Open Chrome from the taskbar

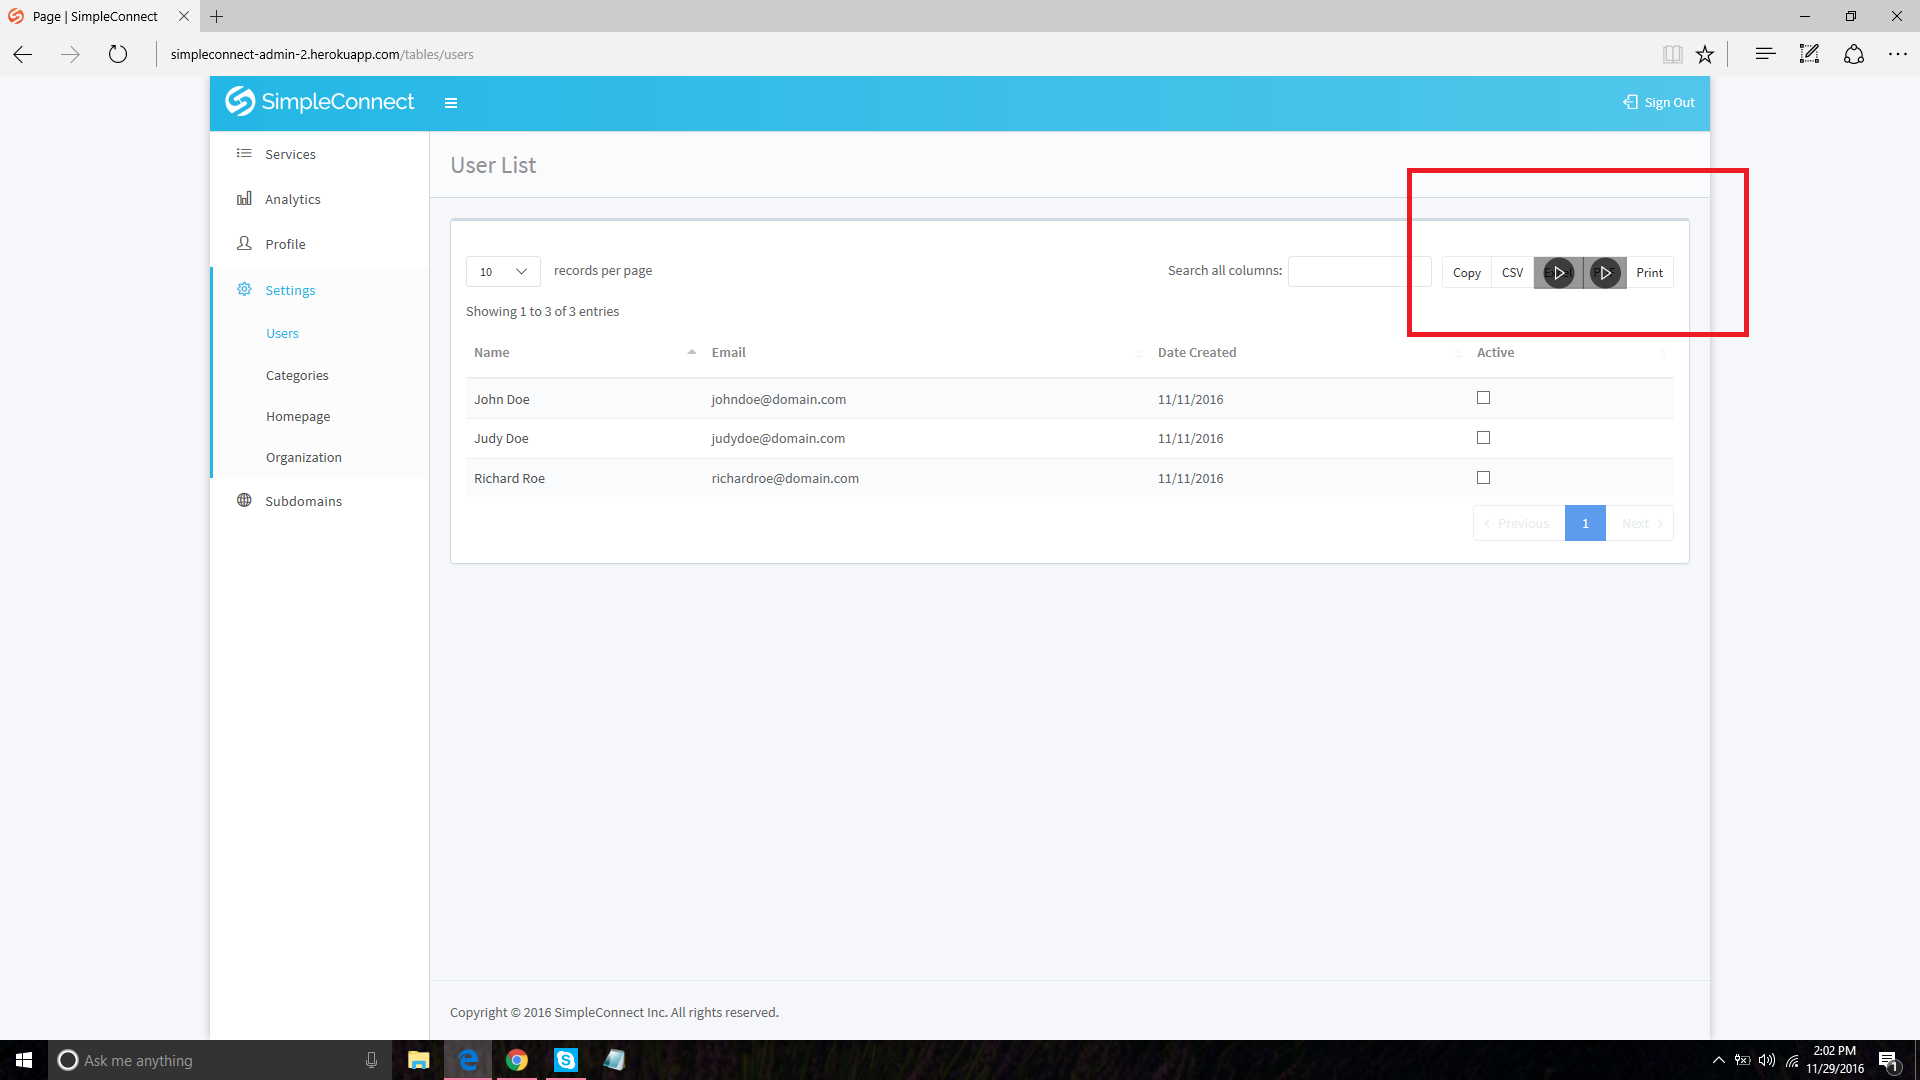pos(517,1060)
